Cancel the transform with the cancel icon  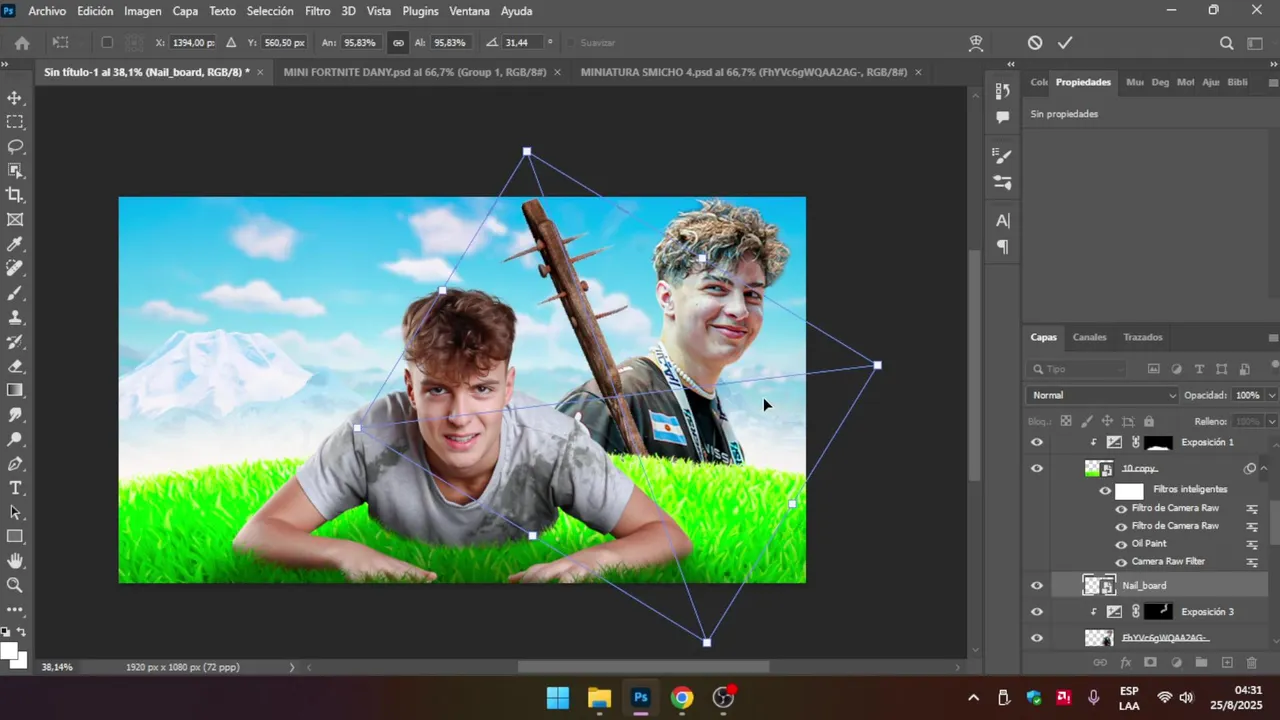pos(1035,43)
